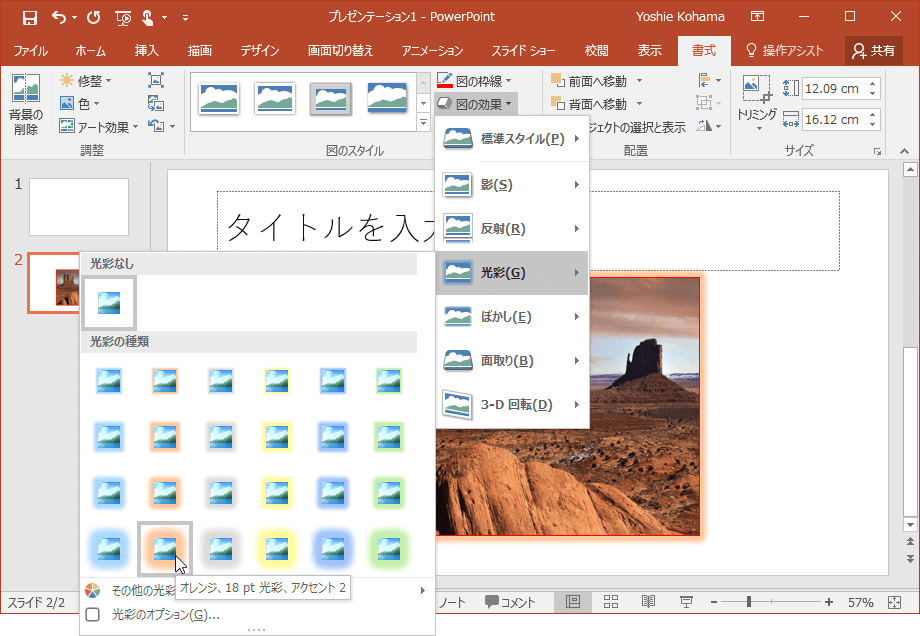This screenshot has height=636, width=920.
Task: Click the width field showing 16.12 cm
Action: tap(833, 120)
